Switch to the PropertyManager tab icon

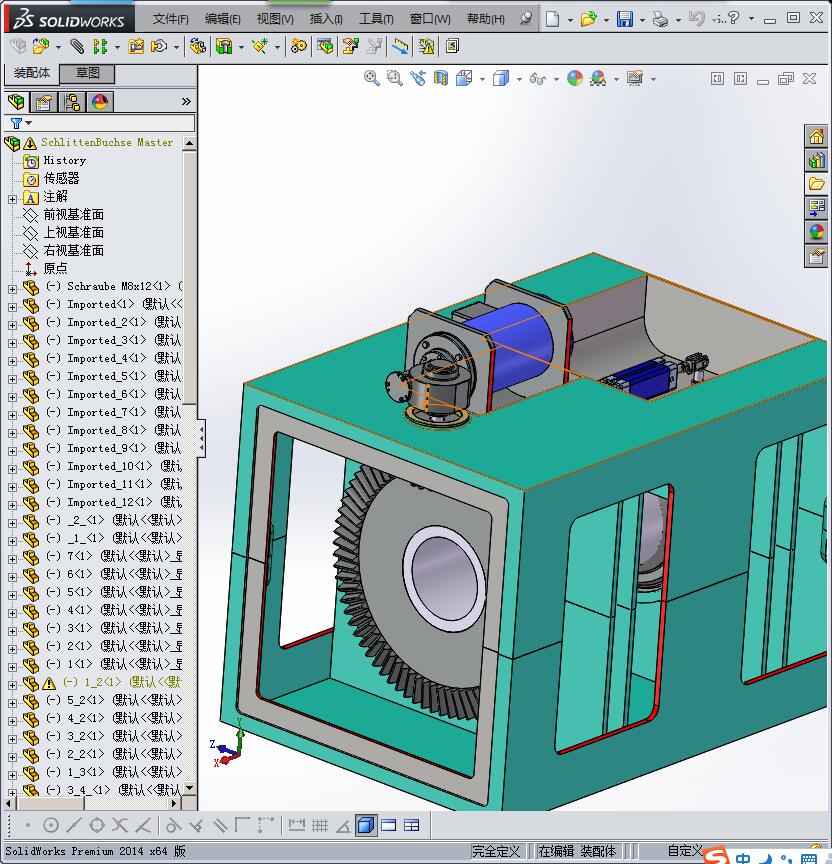(44, 102)
